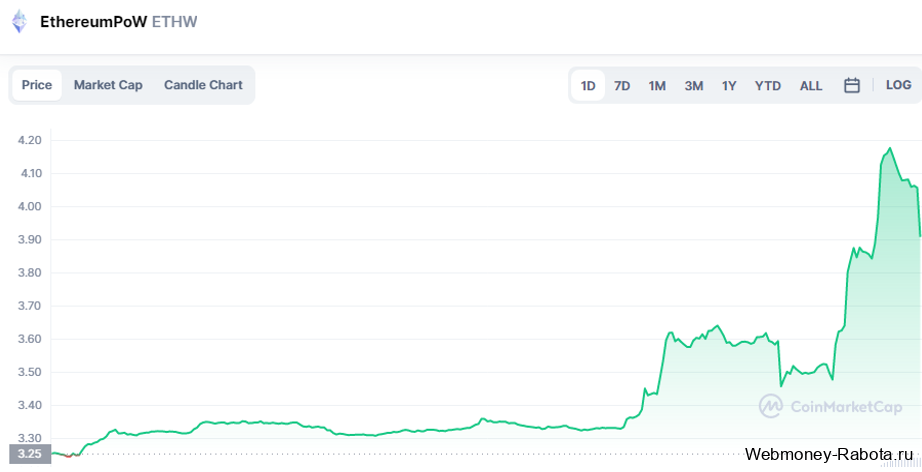The width and height of the screenshot is (922, 472).
Task: Click the 3.60 axis label
Action: (30, 339)
